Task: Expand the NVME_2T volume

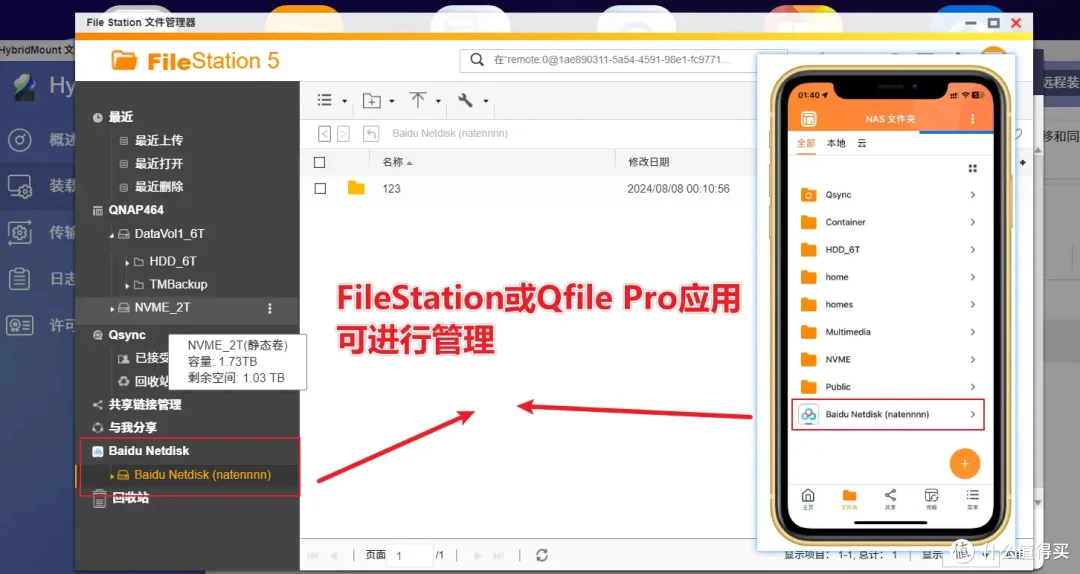Action: (112, 309)
